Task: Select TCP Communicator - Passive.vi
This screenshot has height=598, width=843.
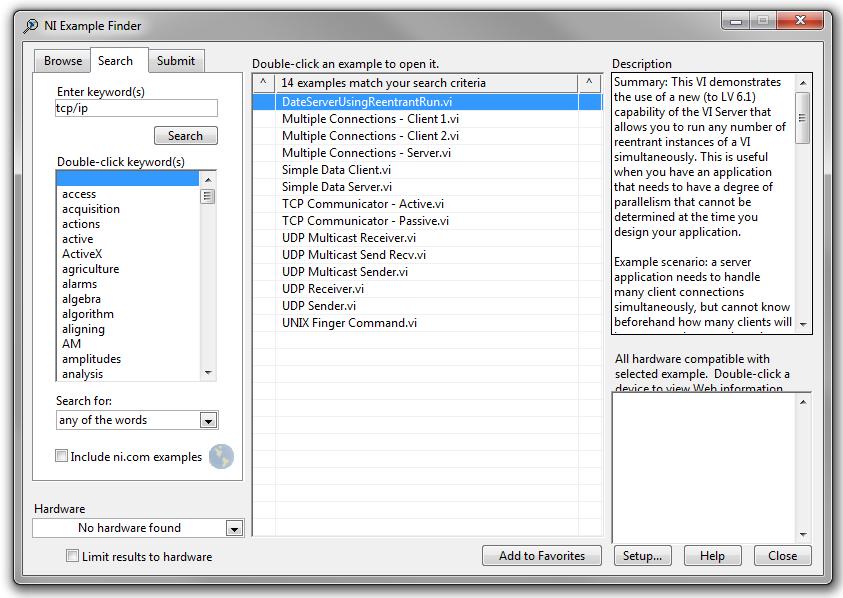Action: click(x=427, y=220)
